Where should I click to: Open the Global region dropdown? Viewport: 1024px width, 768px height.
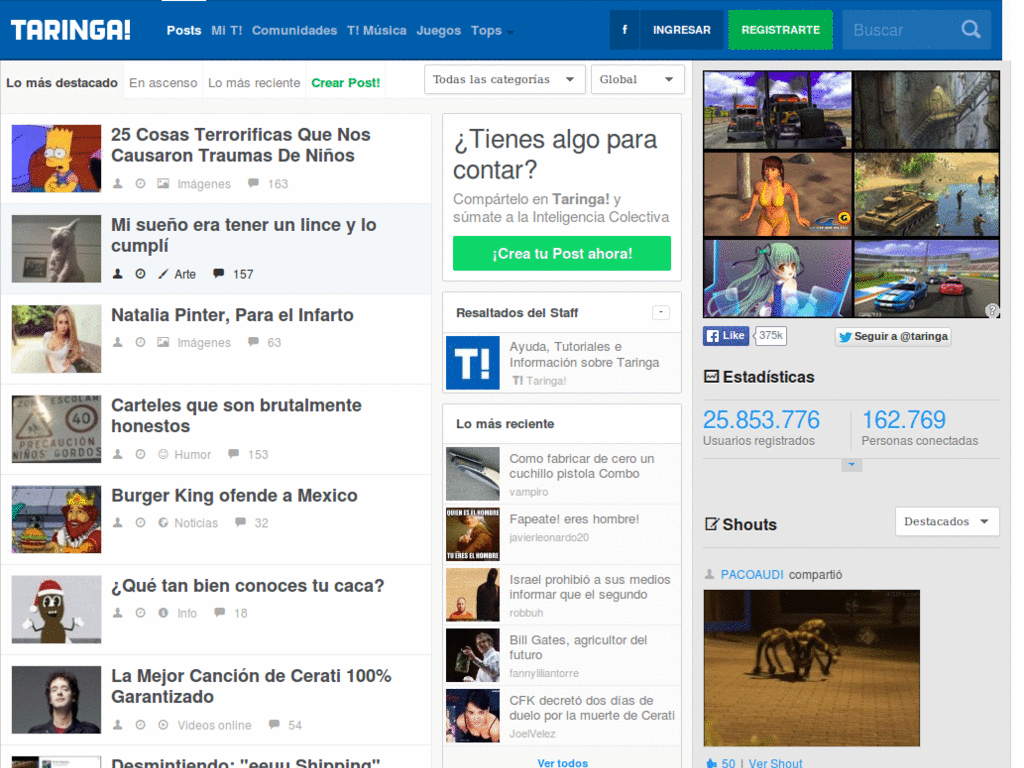coord(637,79)
